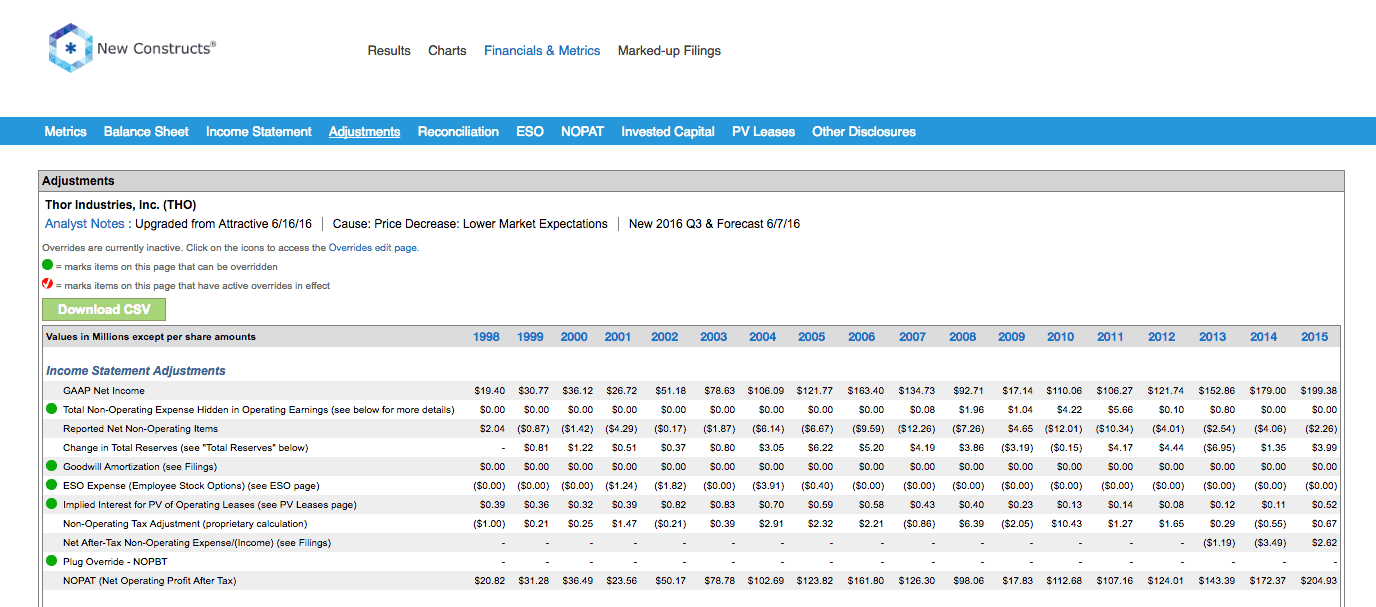Select the 1998 year column header
The image size is (1376, 607).
click(x=486, y=337)
